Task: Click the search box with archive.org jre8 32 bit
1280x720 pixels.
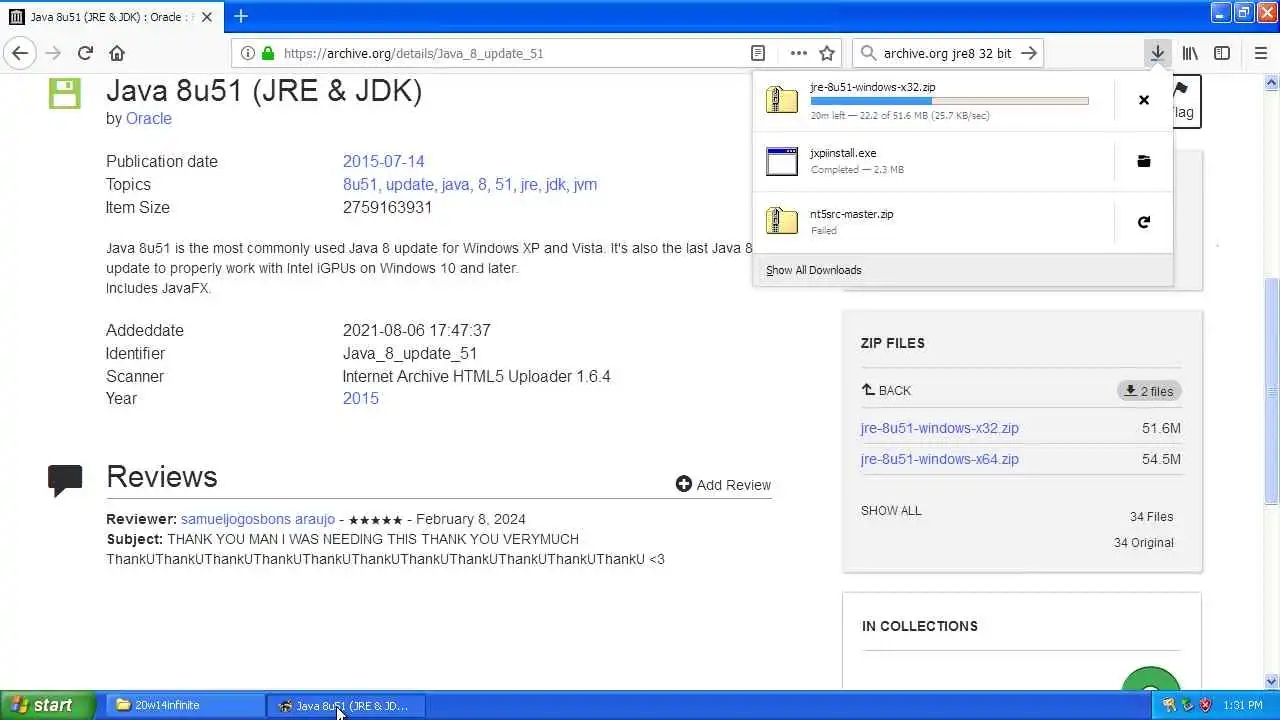Action: (947, 53)
